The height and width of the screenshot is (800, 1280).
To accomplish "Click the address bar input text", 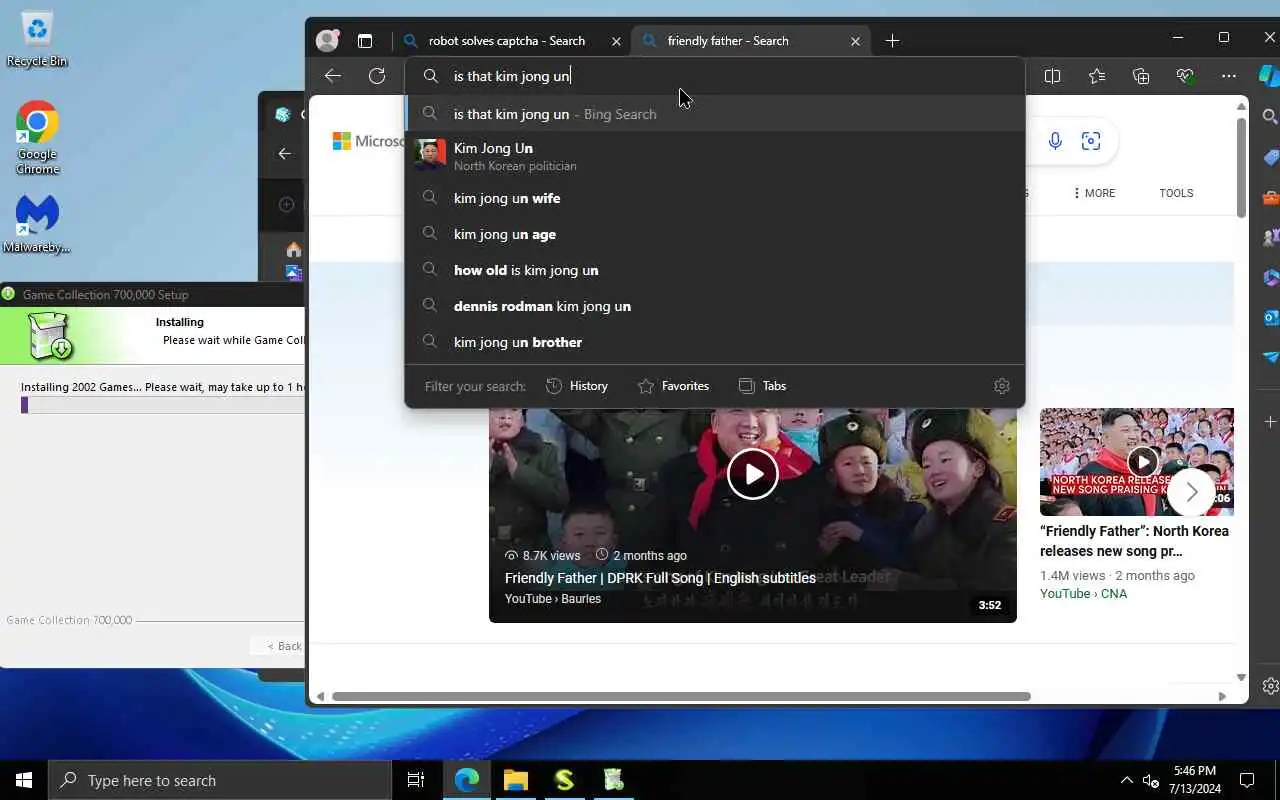I will (512, 76).
